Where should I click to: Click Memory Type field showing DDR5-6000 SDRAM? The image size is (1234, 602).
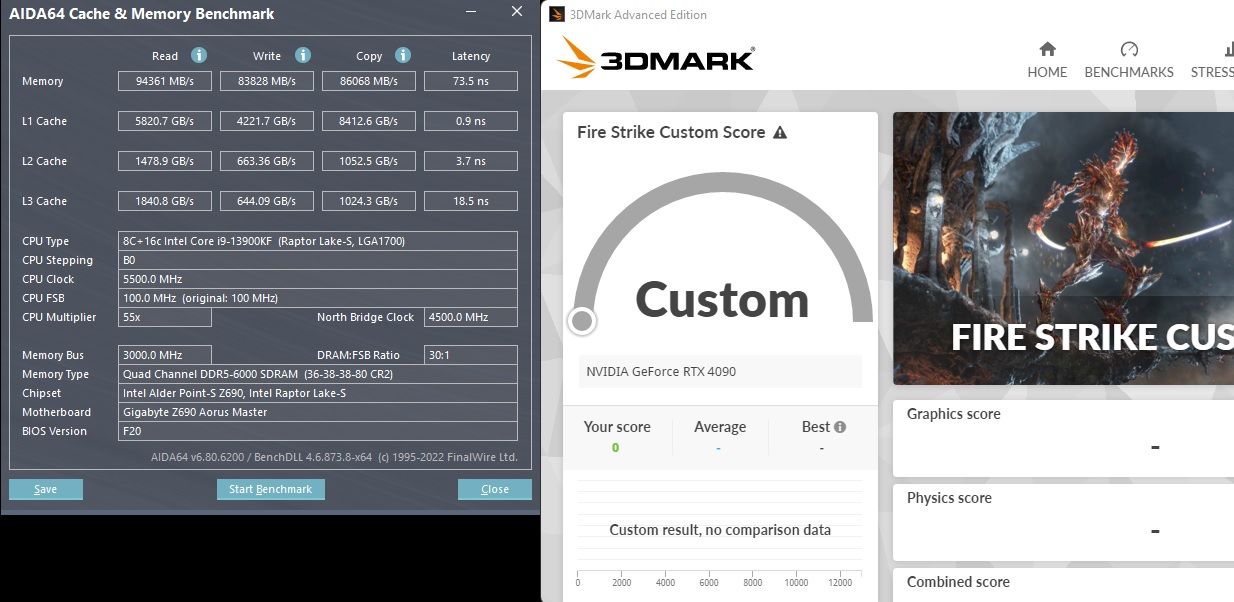[x=318, y=374]
